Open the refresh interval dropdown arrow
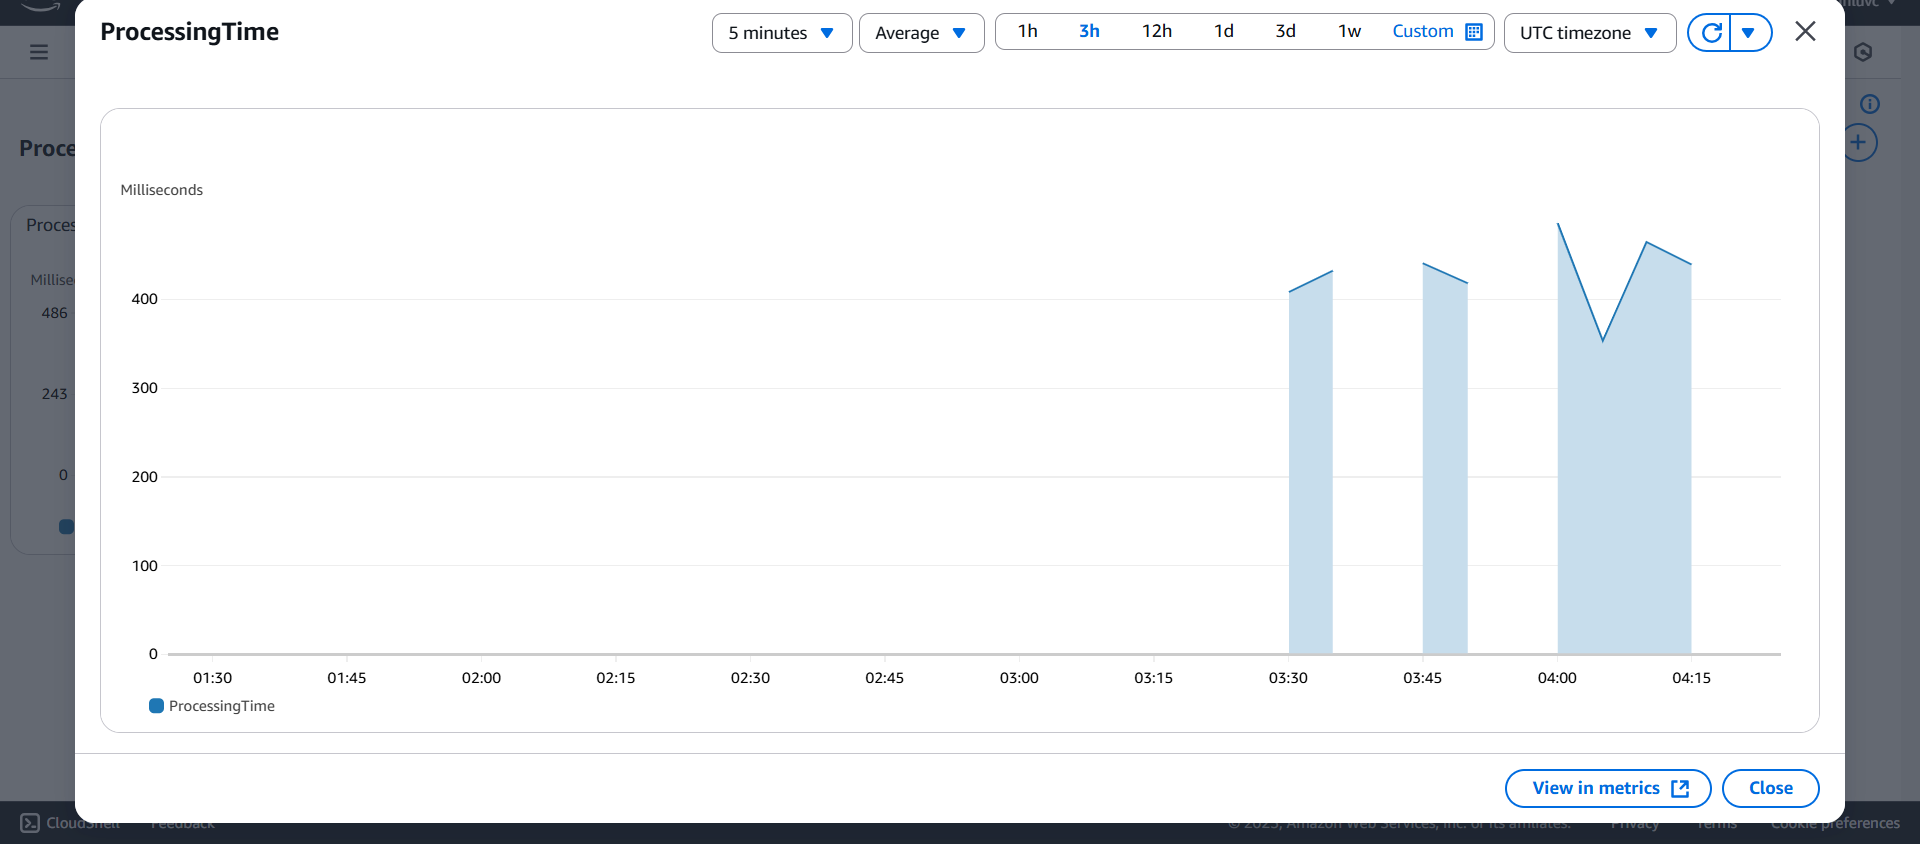The height and width of the screenshot is (844, 1920). point(1749,33)
